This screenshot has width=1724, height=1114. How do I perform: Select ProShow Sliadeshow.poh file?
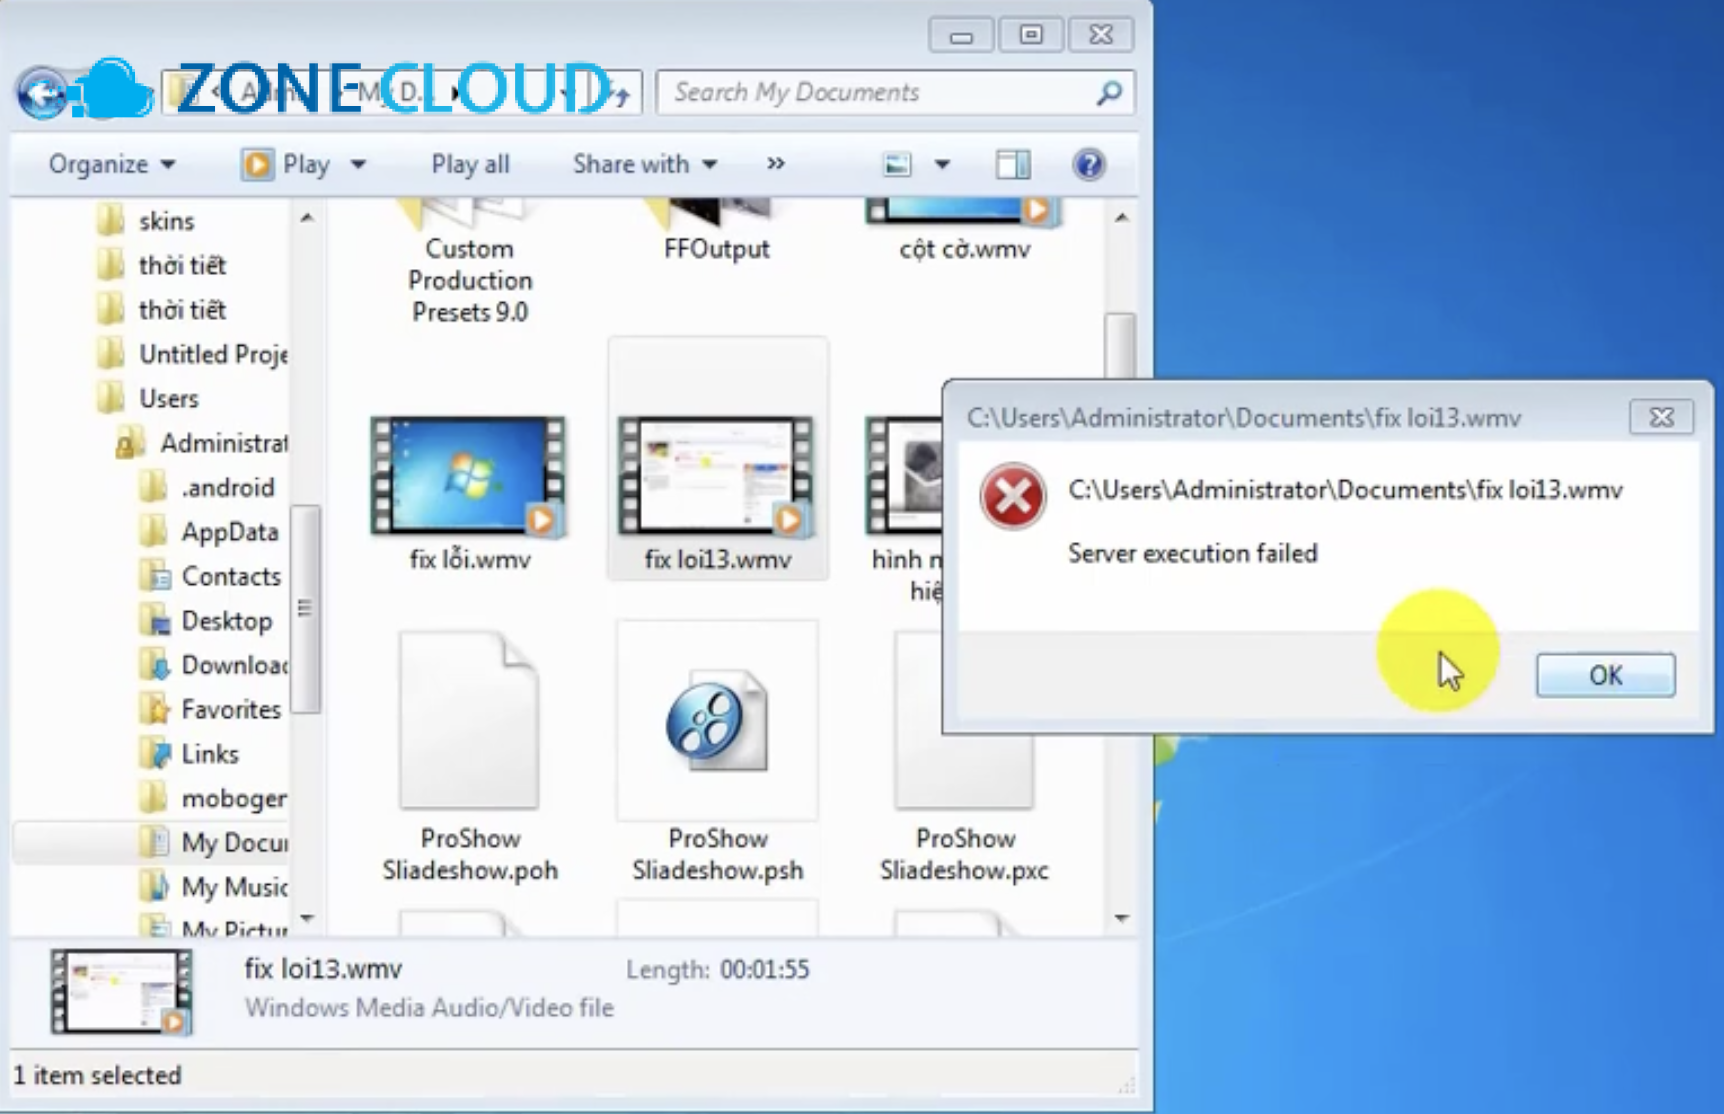click(469, 757)
